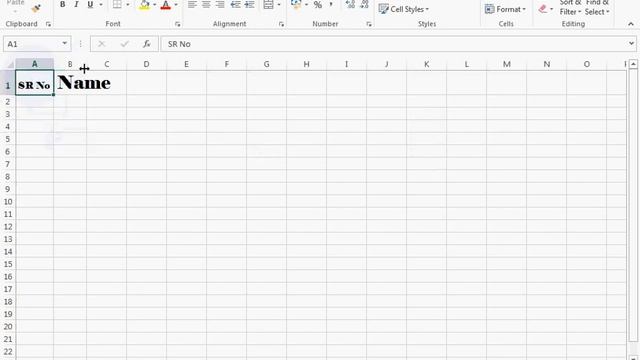Collapse the ribbon
The image size is (640, 360).
631,24
